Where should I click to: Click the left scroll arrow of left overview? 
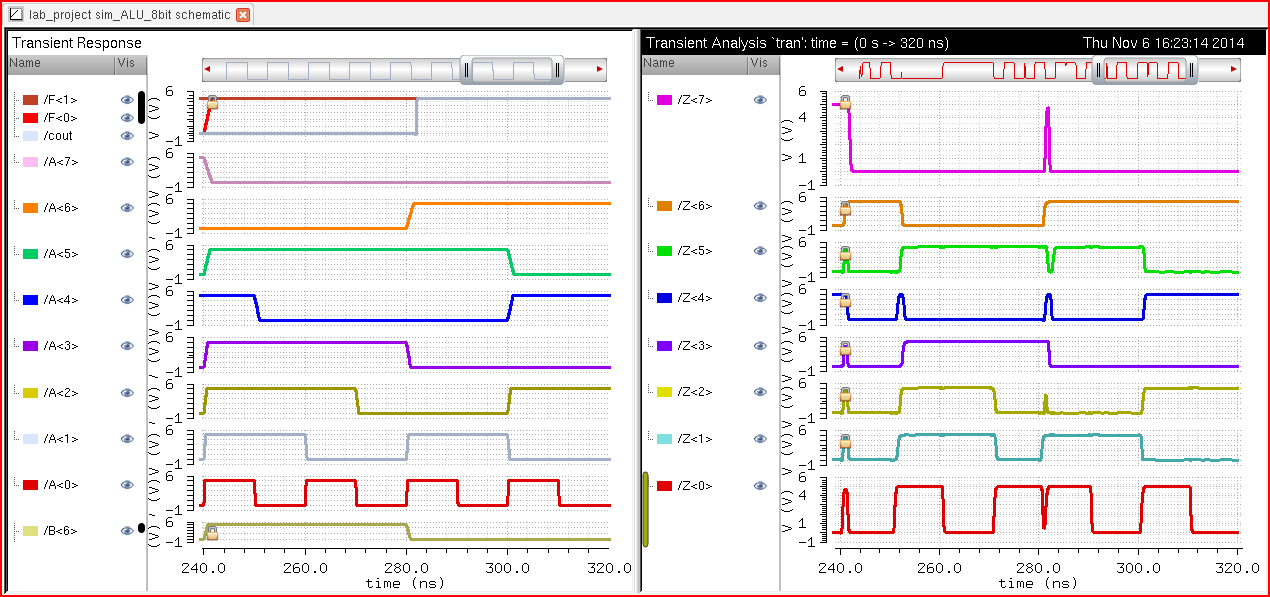coord(207,69)
